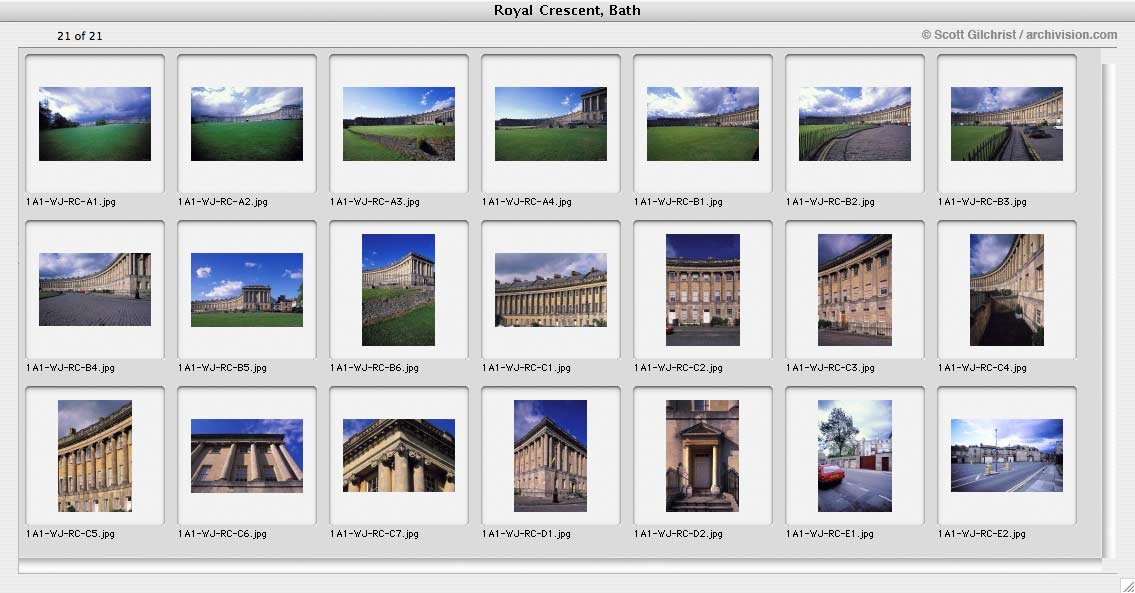Open the 1A1-WJ-RC-A4.jpg thumbnail
The image size is (1135, 593).
pyautogui.click(x=551, y=124)
